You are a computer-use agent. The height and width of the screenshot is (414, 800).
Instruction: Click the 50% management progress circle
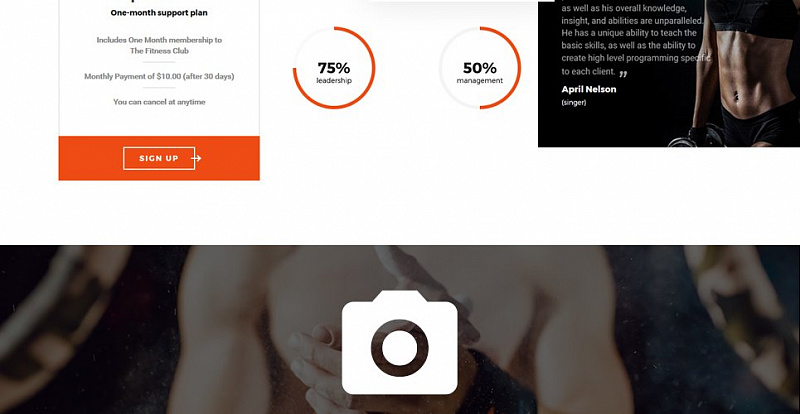click(480, 68)
